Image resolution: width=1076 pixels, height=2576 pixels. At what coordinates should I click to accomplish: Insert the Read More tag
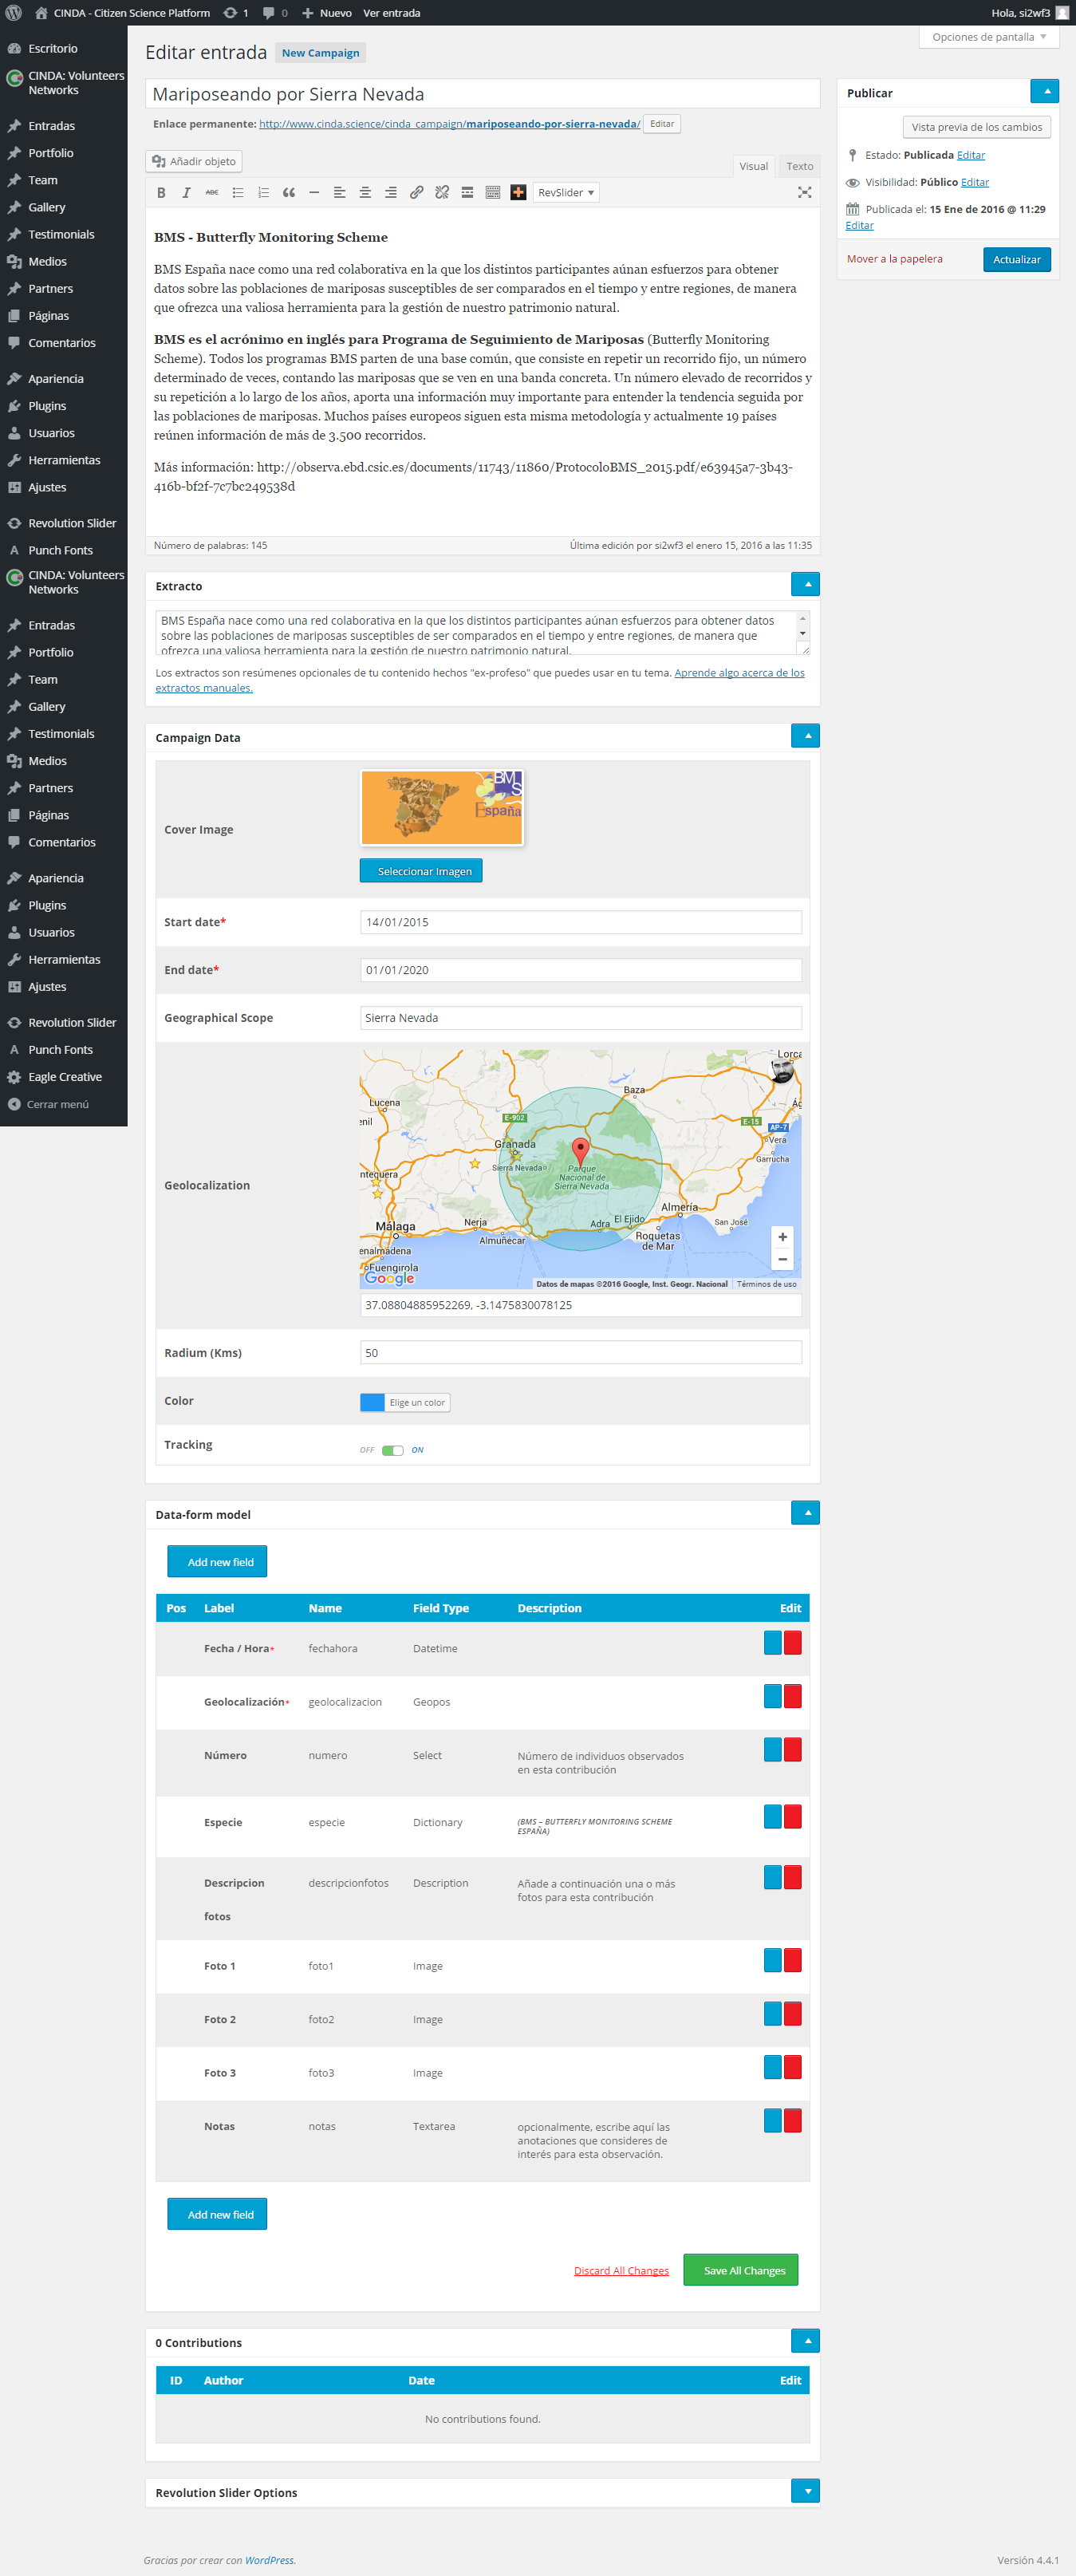tap(467, 193)
